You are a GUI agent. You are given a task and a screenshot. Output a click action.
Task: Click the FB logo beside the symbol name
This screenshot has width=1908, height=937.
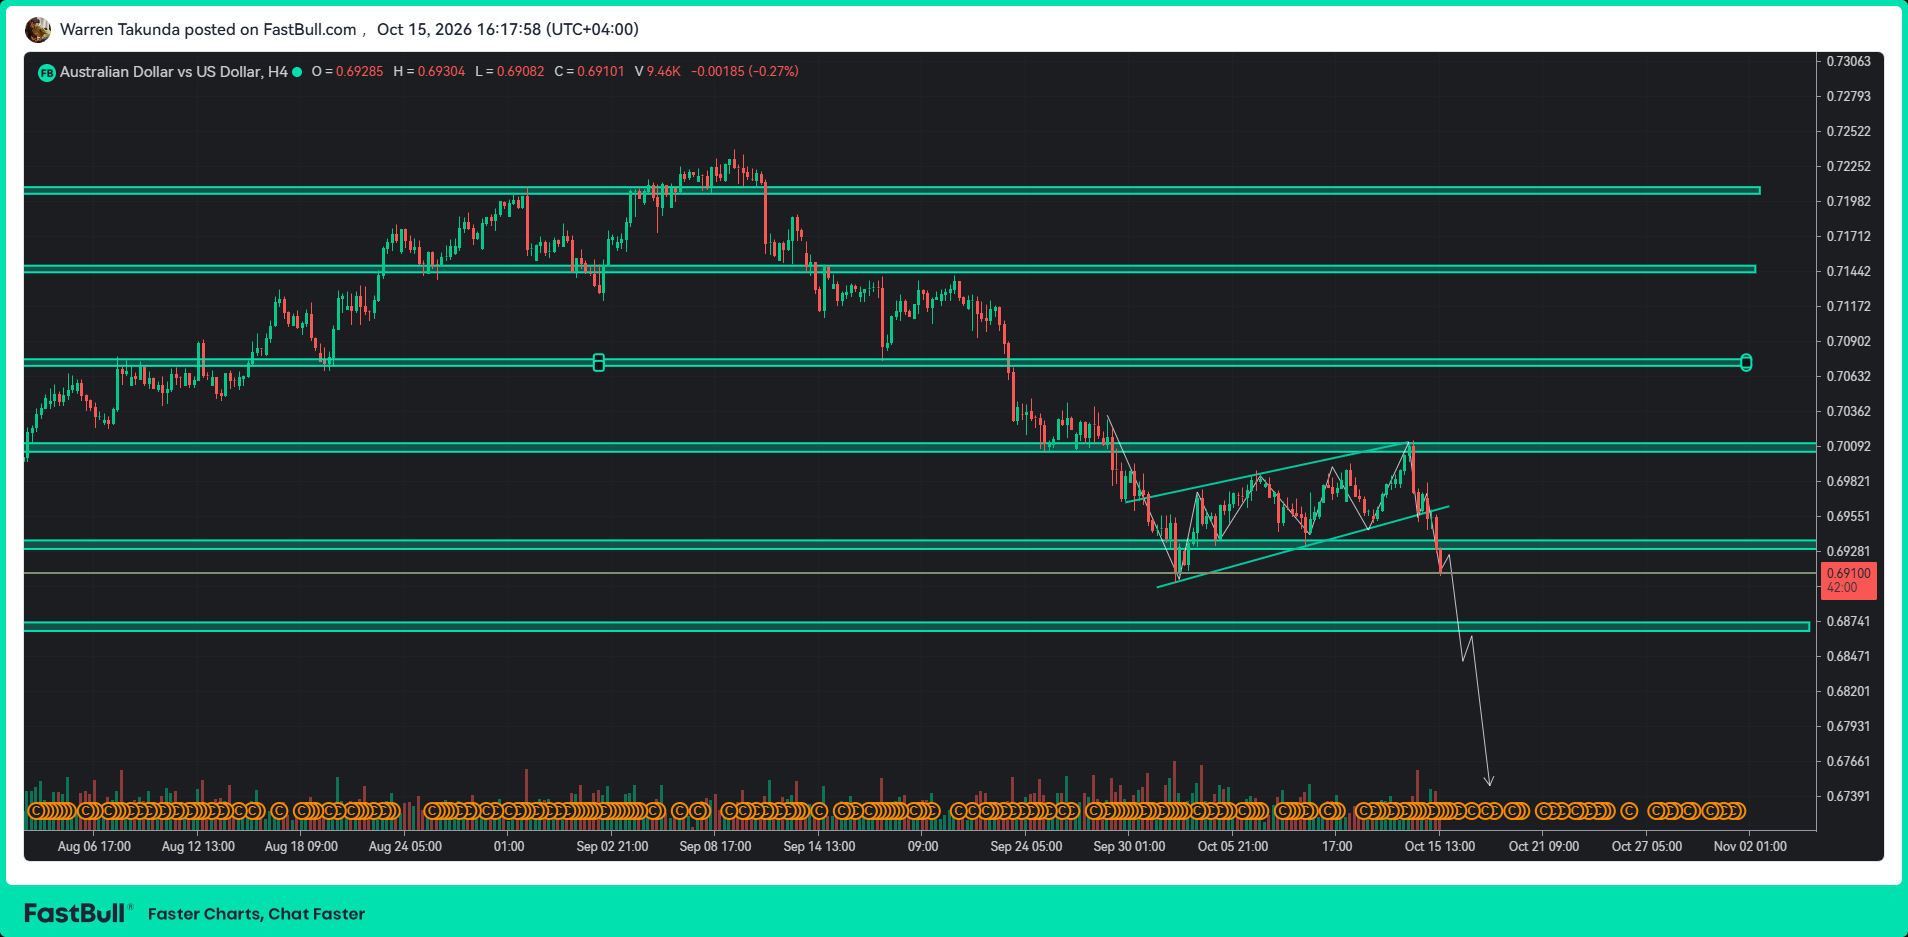[46, 72]
